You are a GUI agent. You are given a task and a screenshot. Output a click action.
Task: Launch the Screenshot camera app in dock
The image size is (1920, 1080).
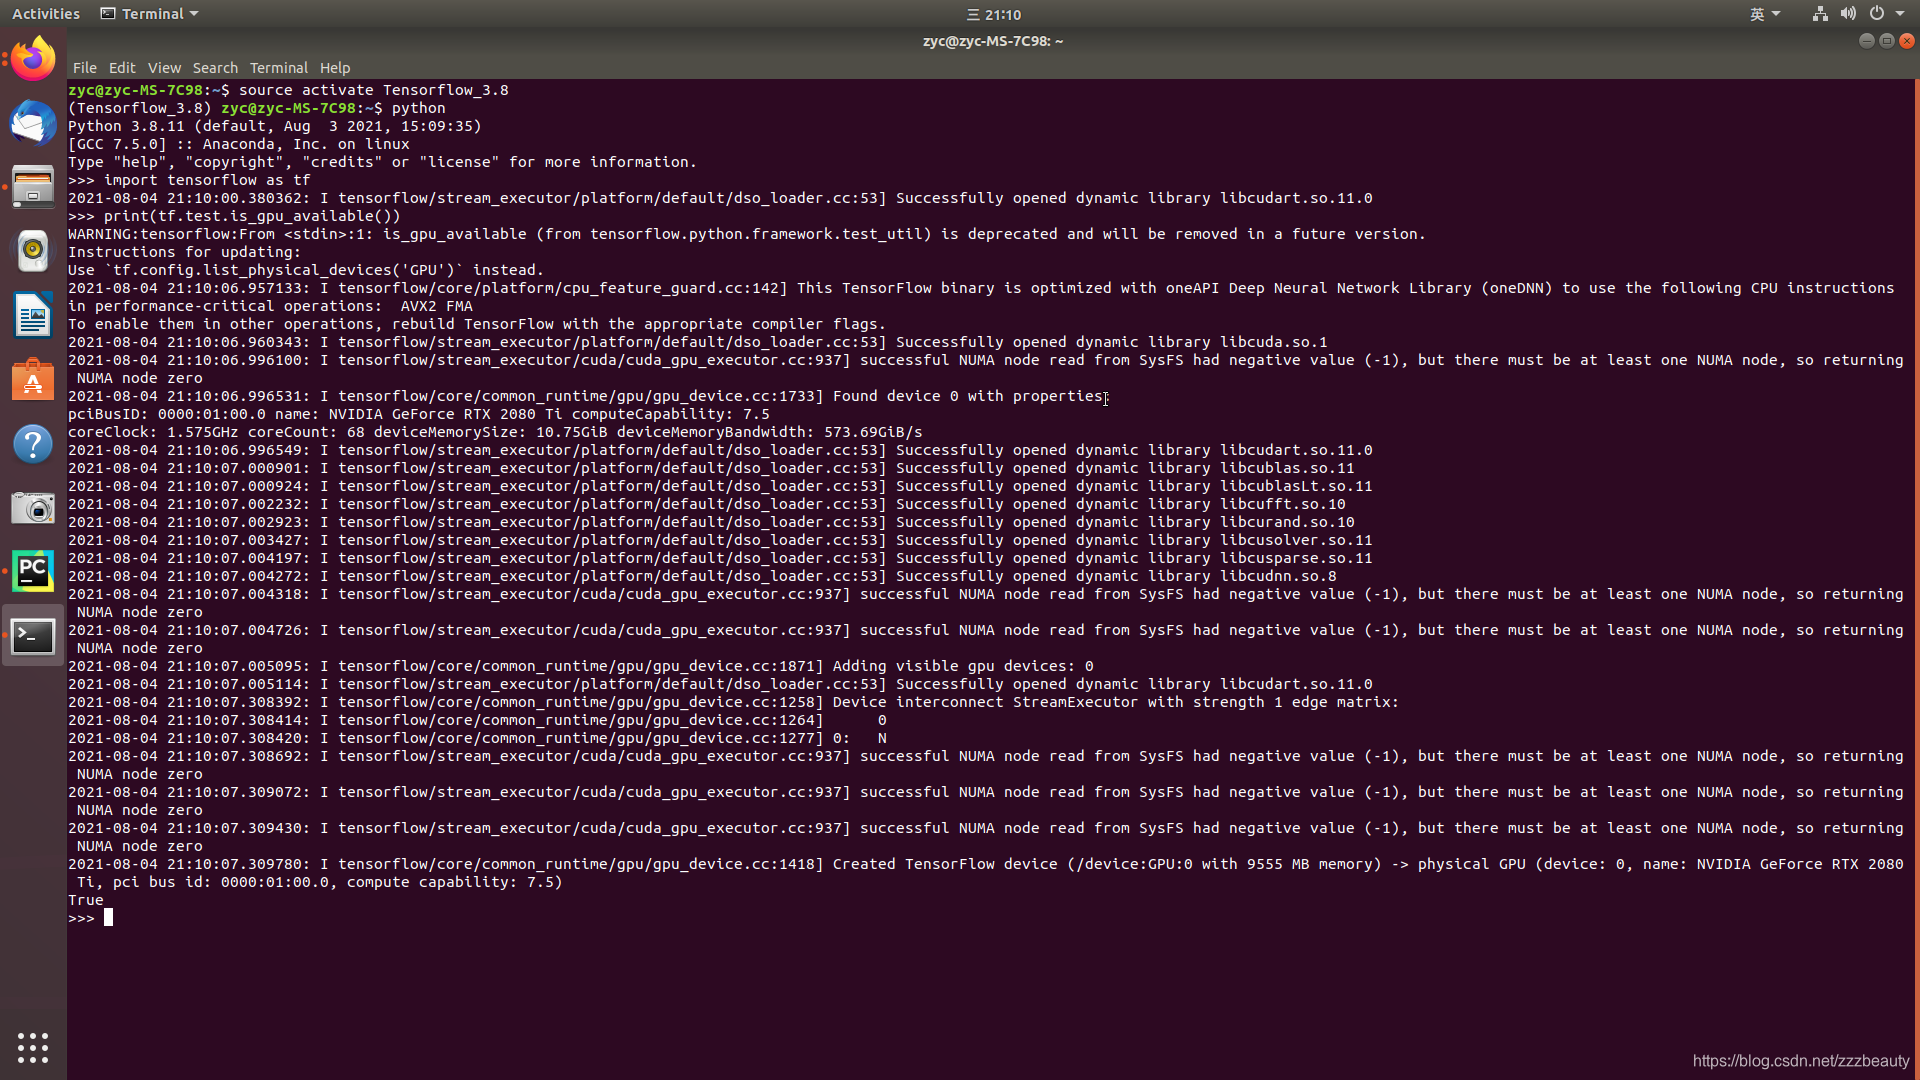pyautogui.click(x=33, y=508)
